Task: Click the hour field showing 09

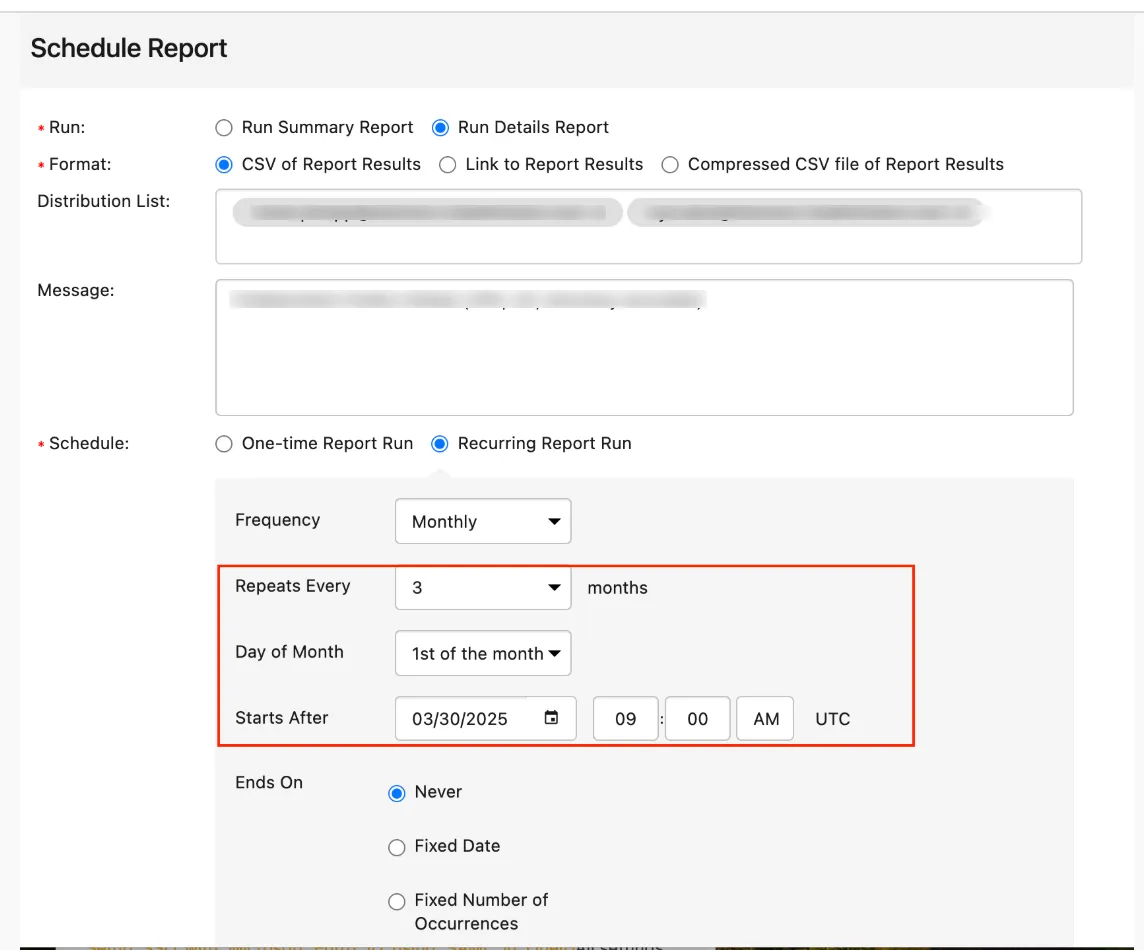Action: tap(625, 719)
